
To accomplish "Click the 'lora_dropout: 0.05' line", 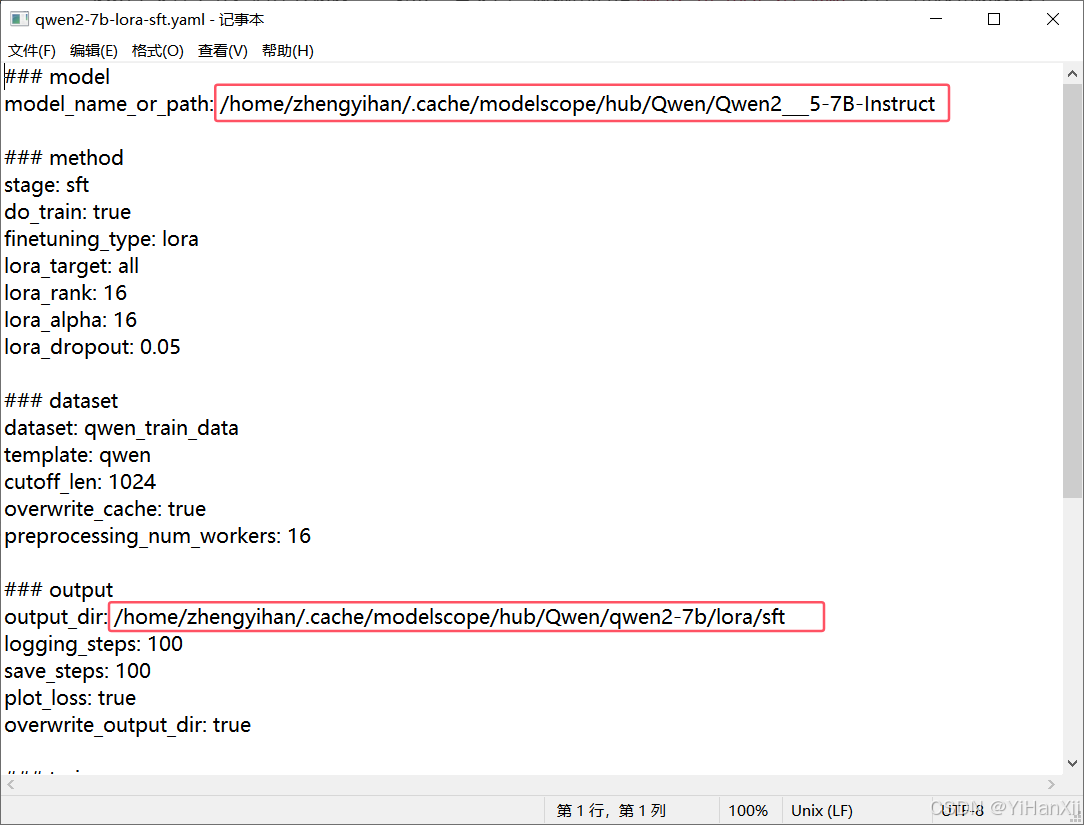I will (92, 346).
